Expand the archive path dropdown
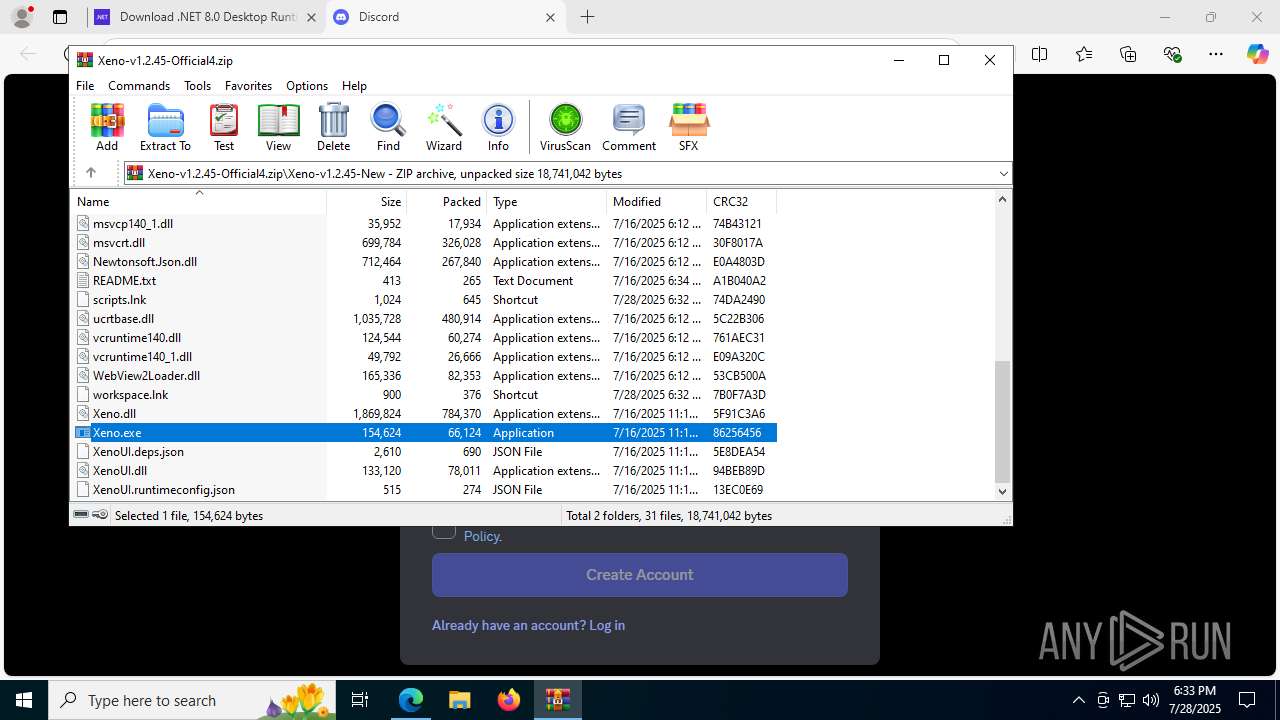This screenshot has height=720, width=1280. click(x=1003, y=173)
